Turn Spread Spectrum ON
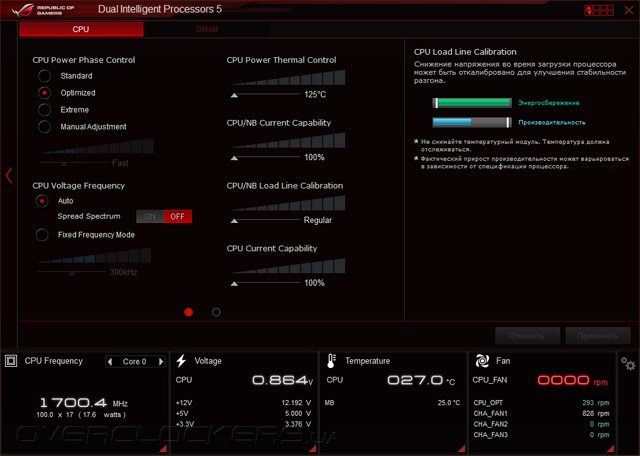 pyautogui.click(x=150, y=216)
